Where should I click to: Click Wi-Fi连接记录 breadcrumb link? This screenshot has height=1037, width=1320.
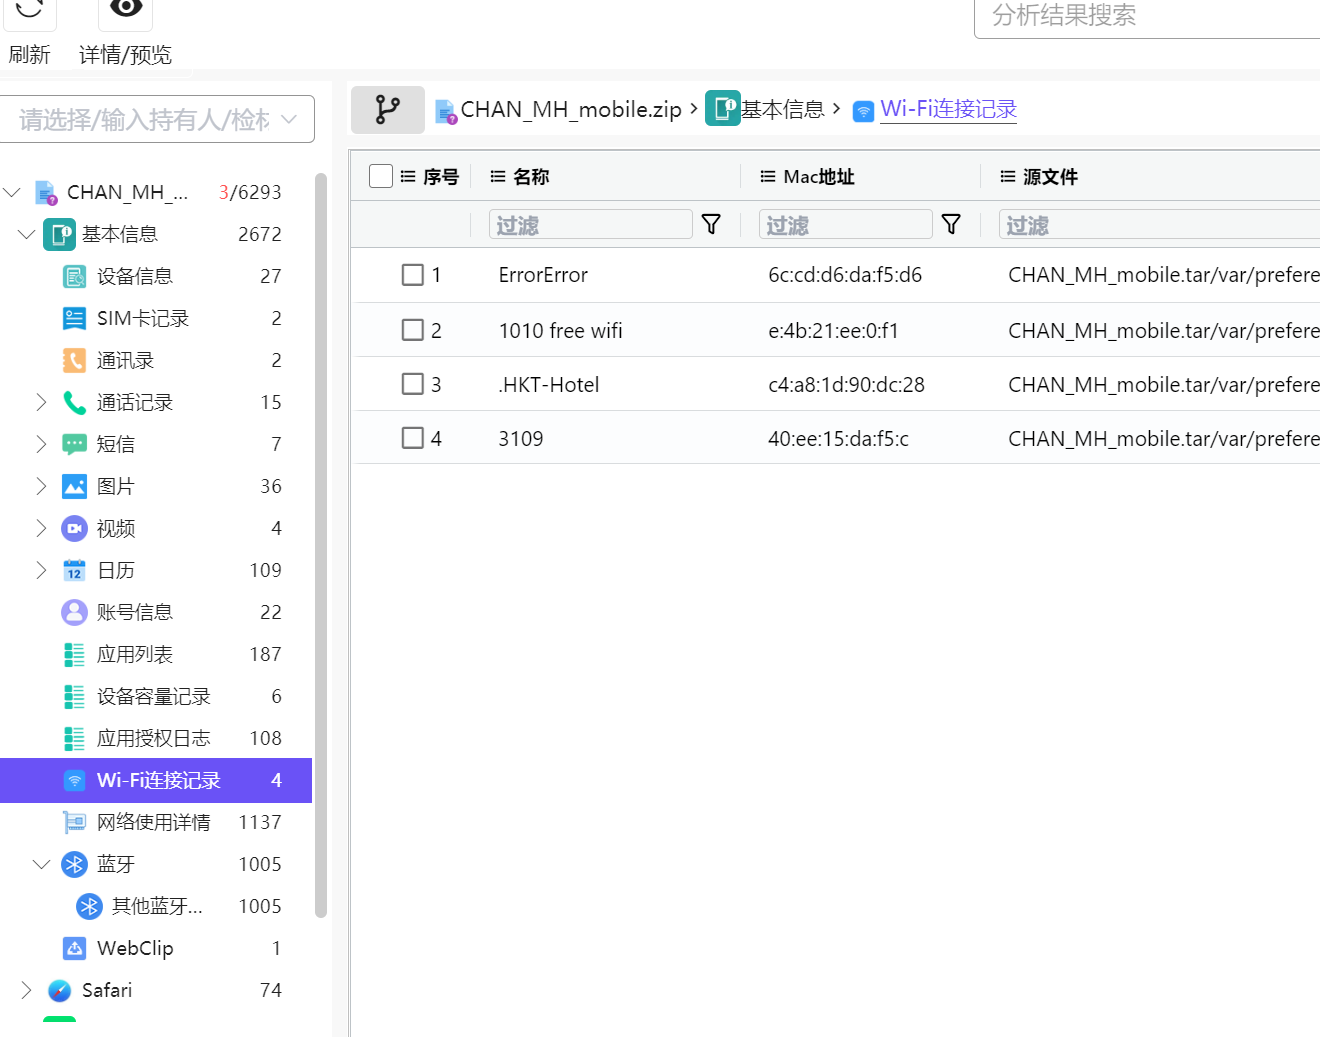(x=948, y=109)
